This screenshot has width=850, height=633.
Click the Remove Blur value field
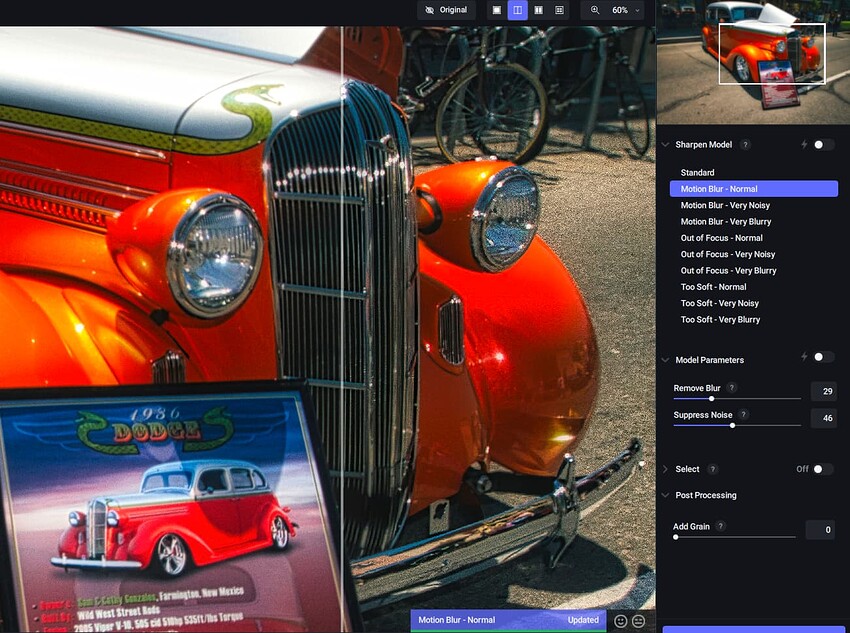pyautogui.click(x=823, y=391)
